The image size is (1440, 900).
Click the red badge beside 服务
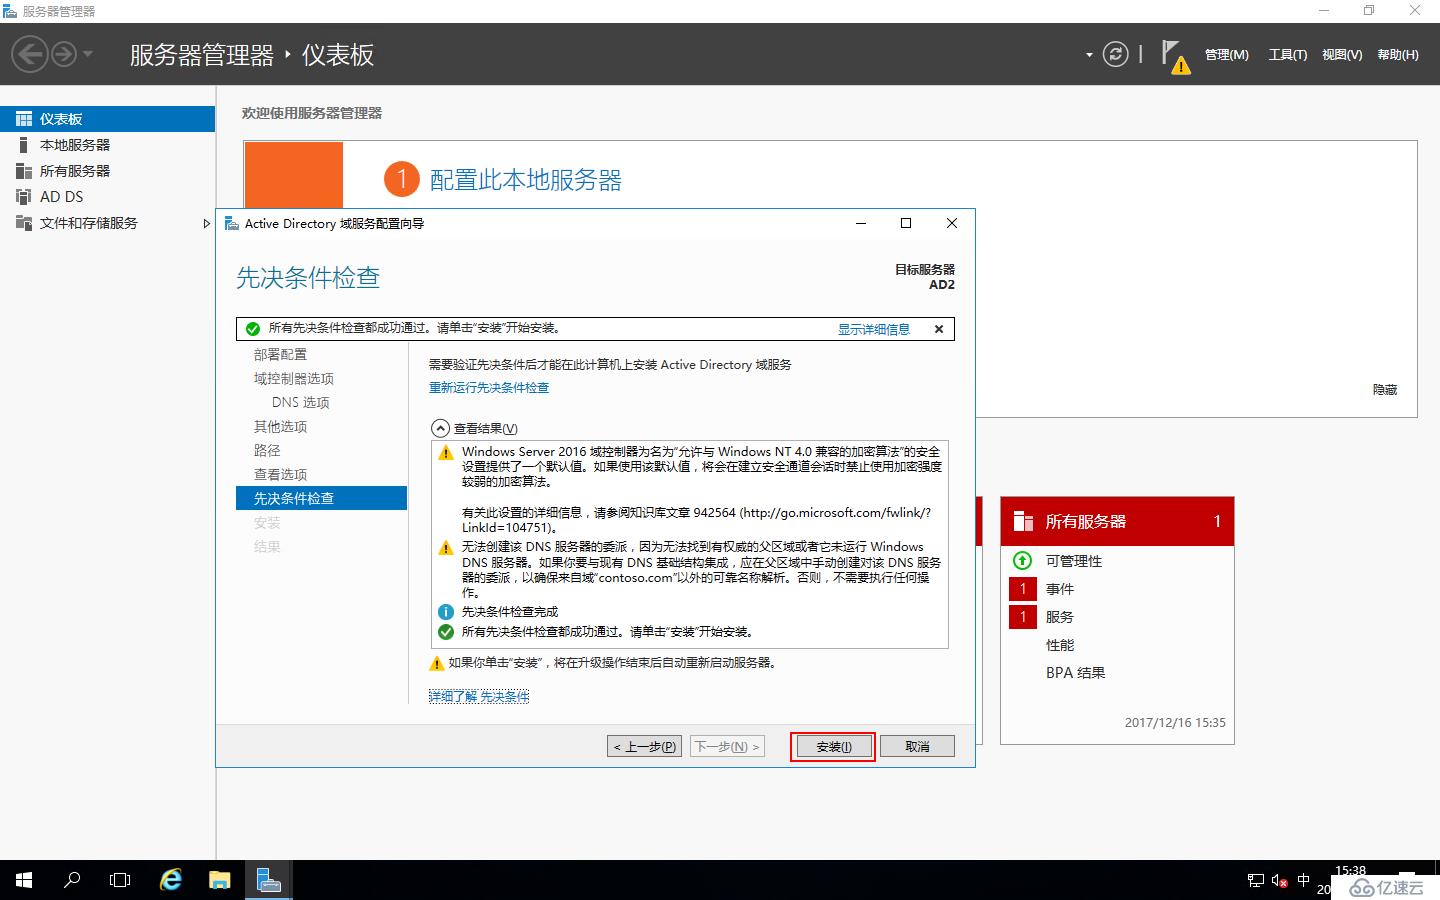tap(1023, 617)
